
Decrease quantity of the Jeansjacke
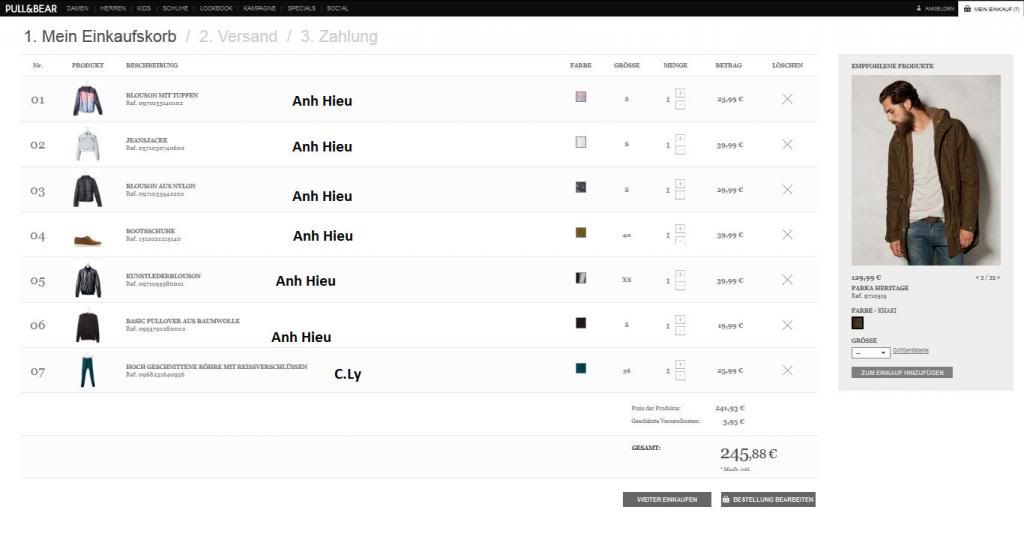point(680,150)
